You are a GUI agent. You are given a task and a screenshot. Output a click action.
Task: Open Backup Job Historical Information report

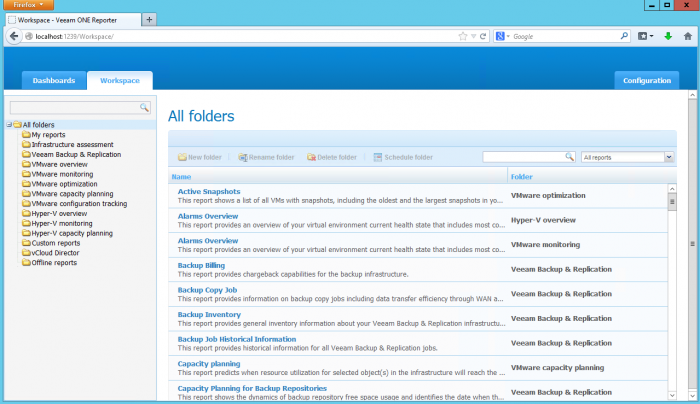pos(237,339)
